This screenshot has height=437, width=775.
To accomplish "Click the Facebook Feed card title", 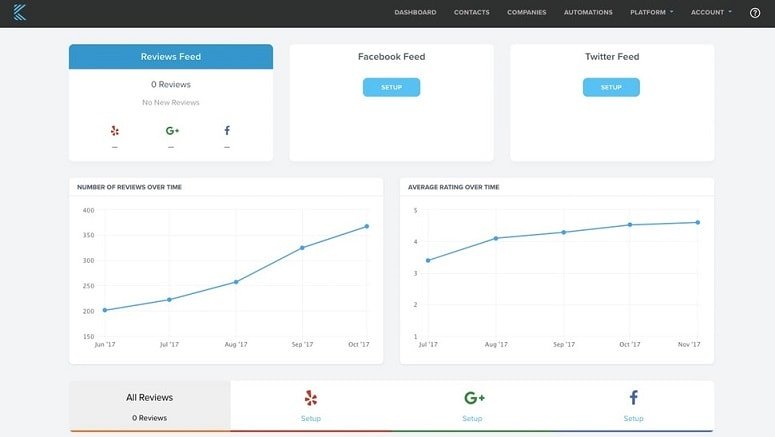I will tap(391, 56).
